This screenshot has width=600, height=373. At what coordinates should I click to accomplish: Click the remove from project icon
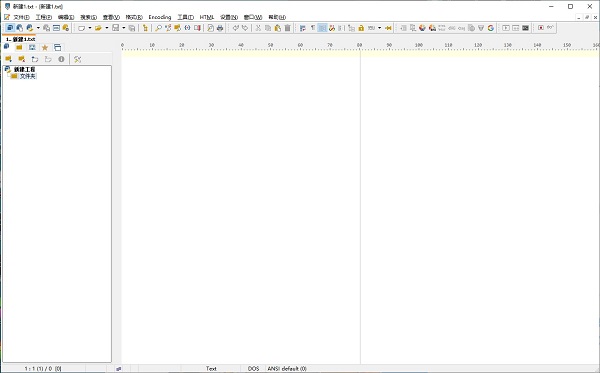point(22,59)
